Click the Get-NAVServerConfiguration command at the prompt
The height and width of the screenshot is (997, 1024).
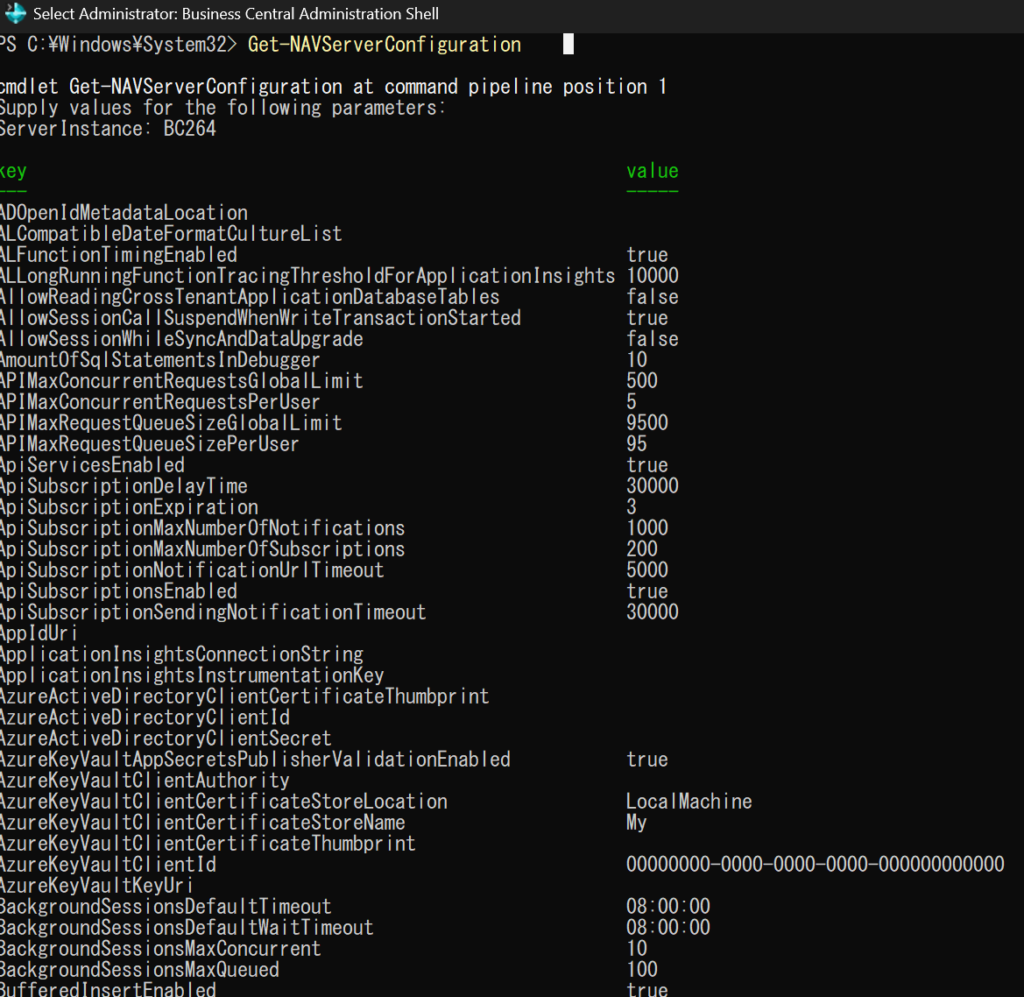coord(384,45)
